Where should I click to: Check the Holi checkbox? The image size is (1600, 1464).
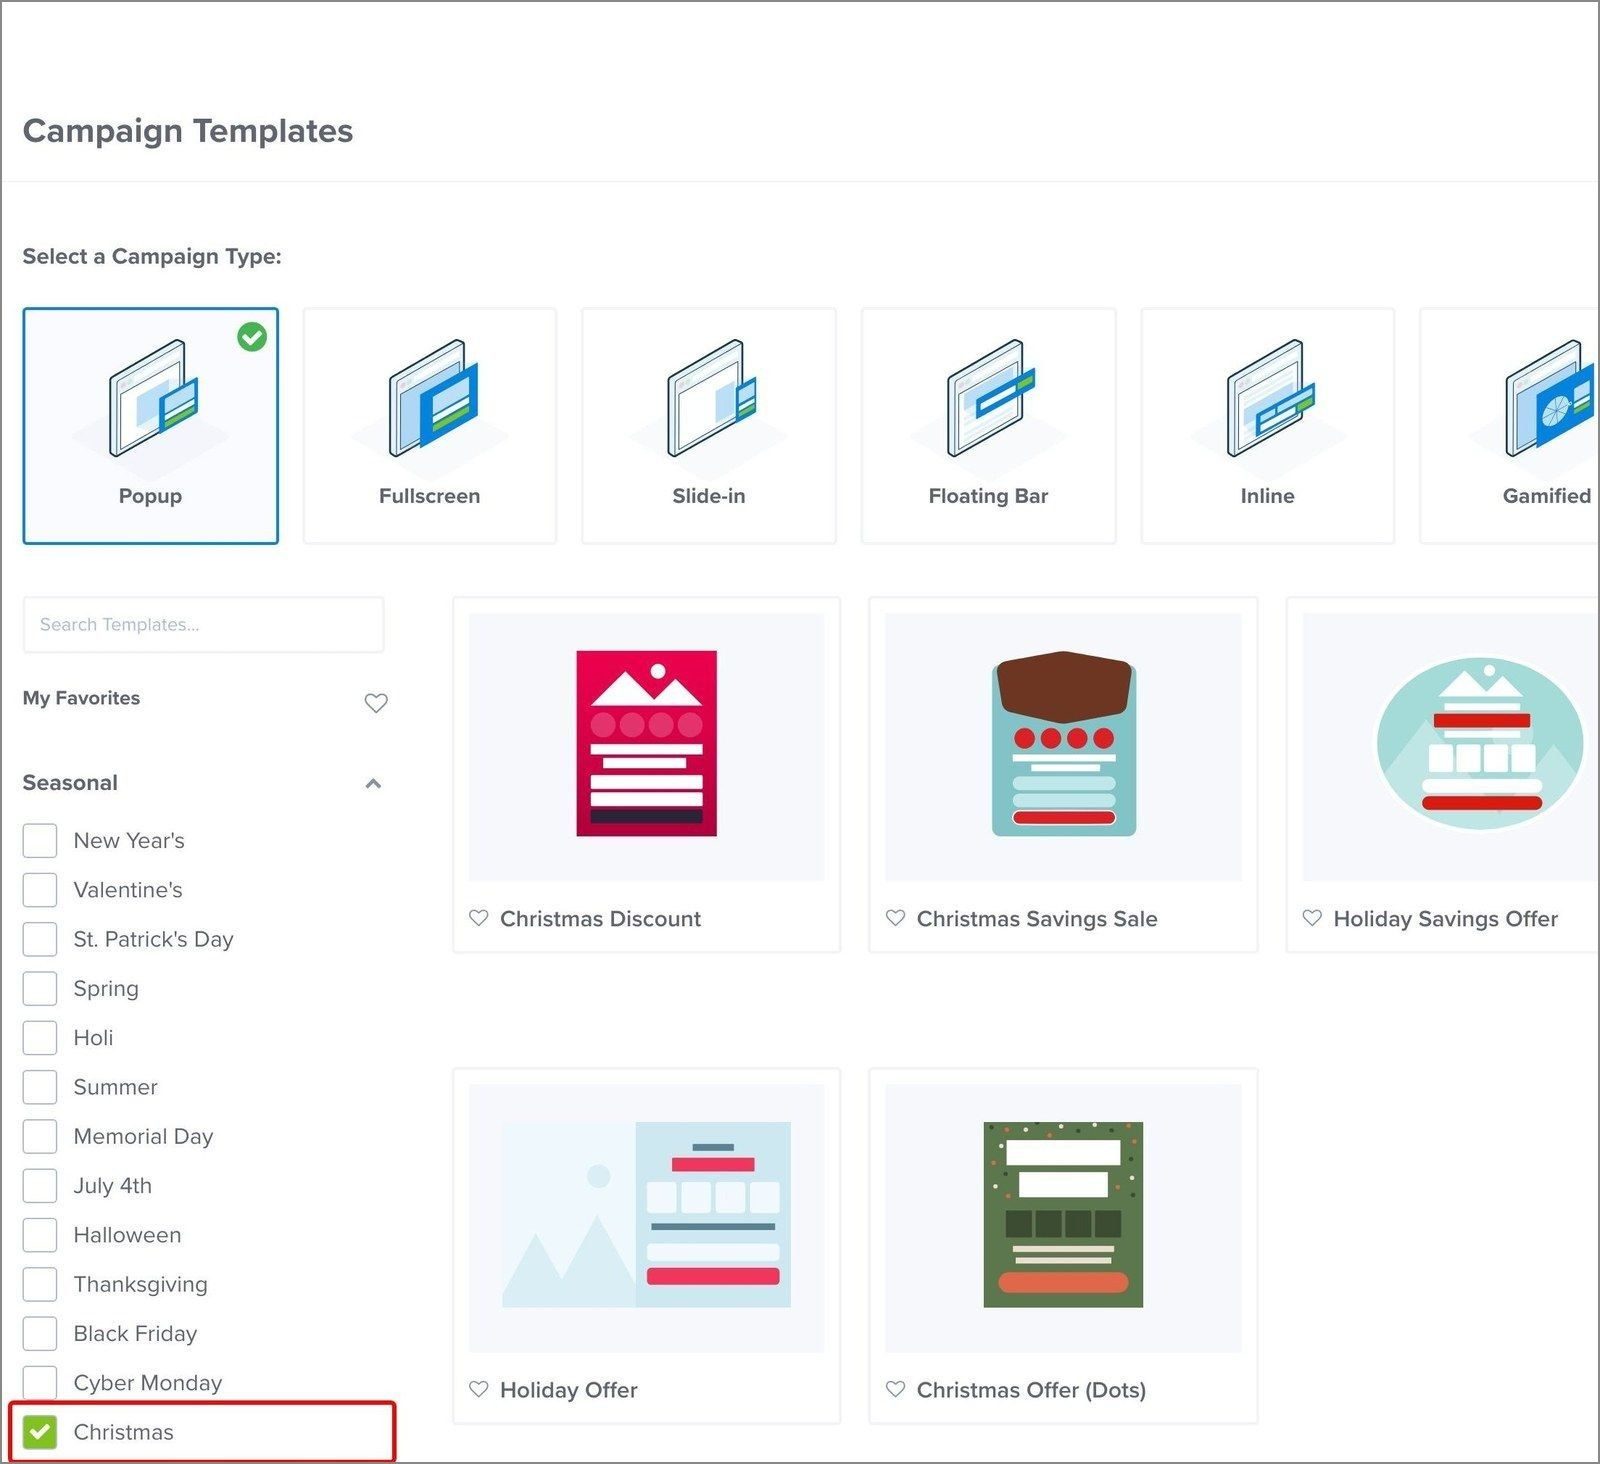[40, 1037]
